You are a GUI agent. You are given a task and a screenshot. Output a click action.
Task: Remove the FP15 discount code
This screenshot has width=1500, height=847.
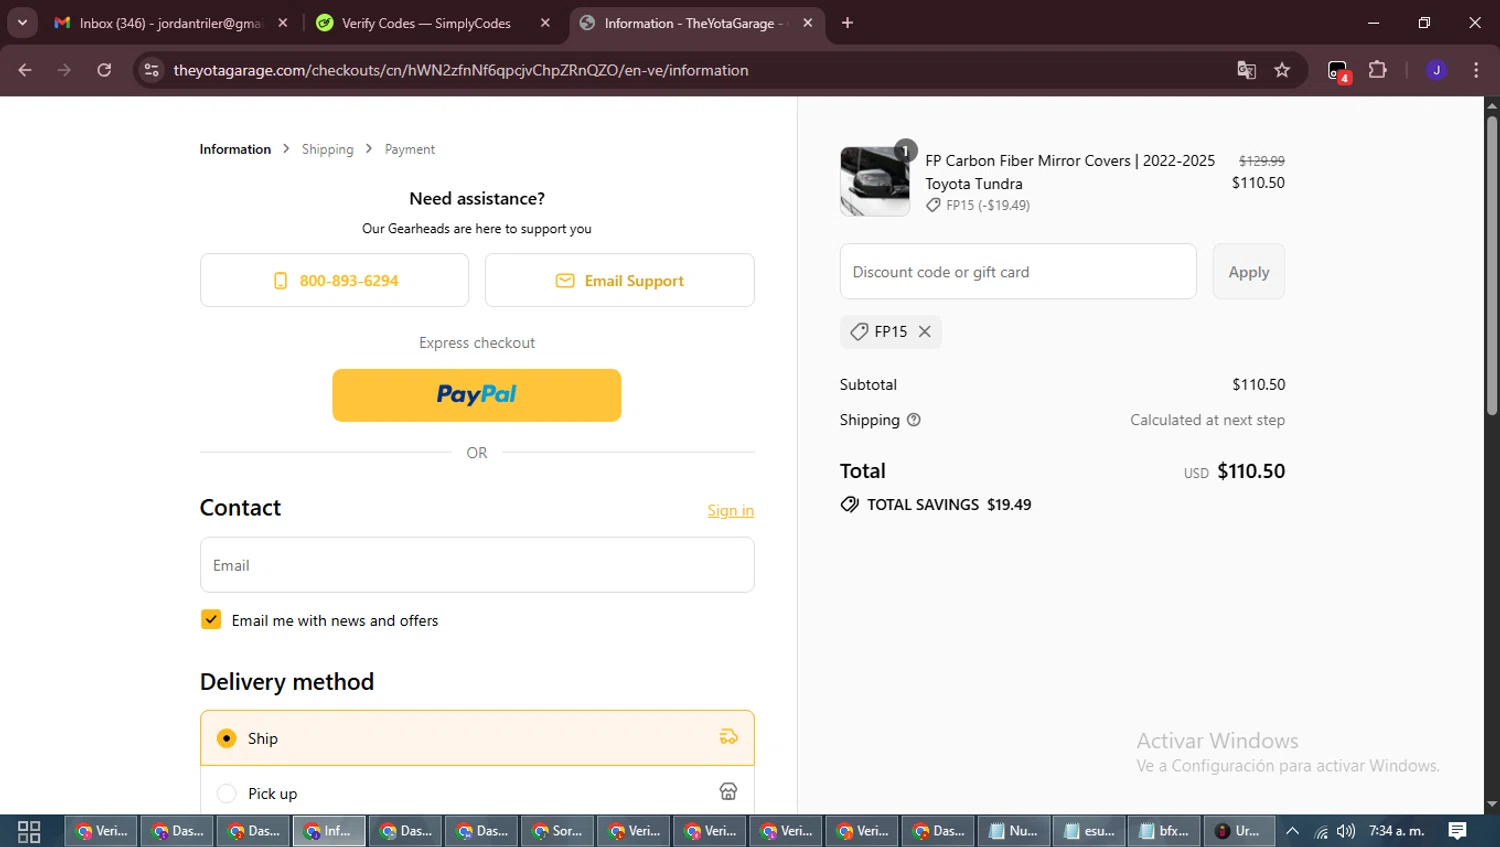coord(925,331)
